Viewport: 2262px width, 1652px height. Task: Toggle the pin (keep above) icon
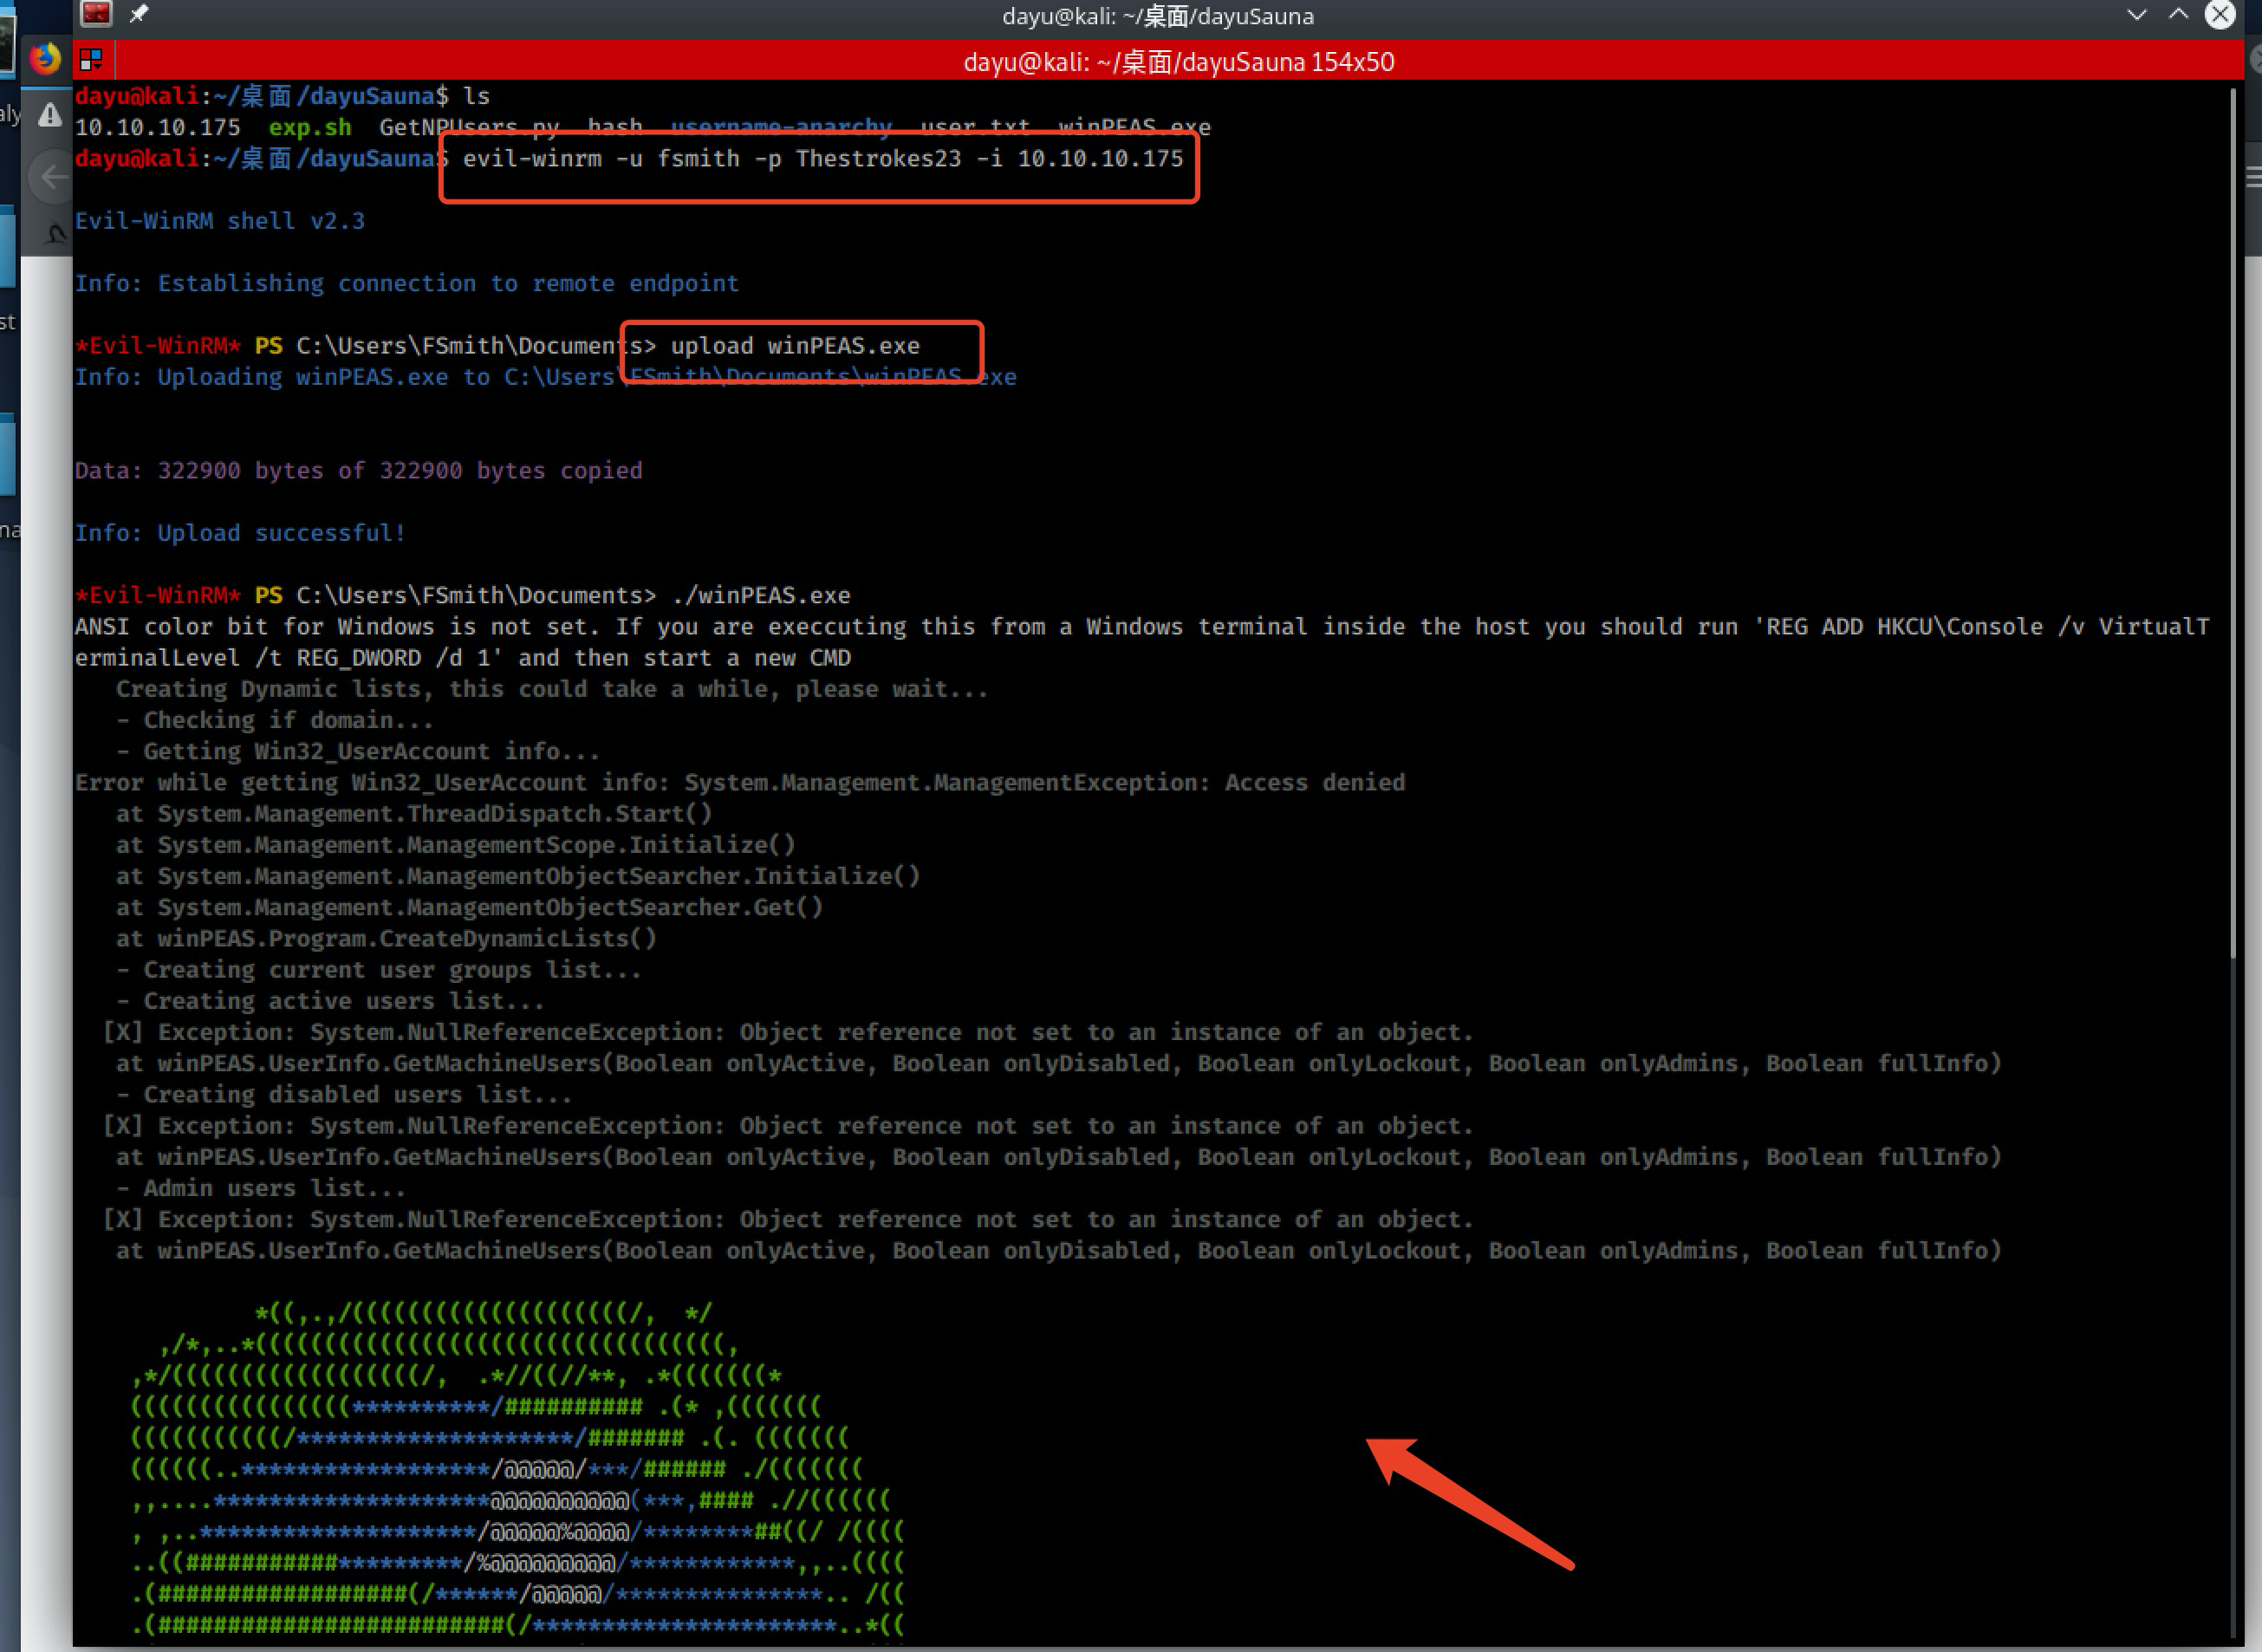point(139,14)
